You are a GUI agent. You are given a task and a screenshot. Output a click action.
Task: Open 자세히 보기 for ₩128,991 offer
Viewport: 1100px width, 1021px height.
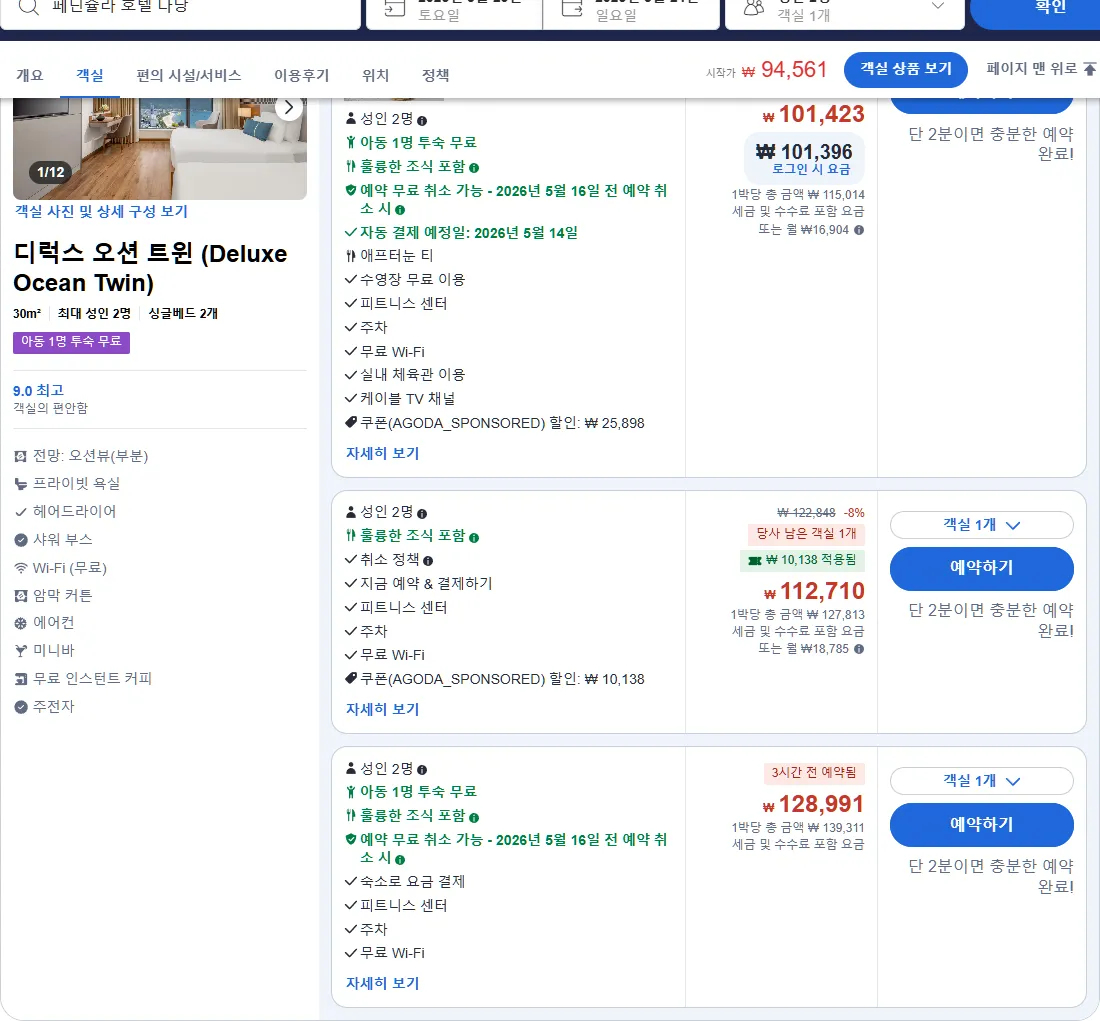pos(382,983)
